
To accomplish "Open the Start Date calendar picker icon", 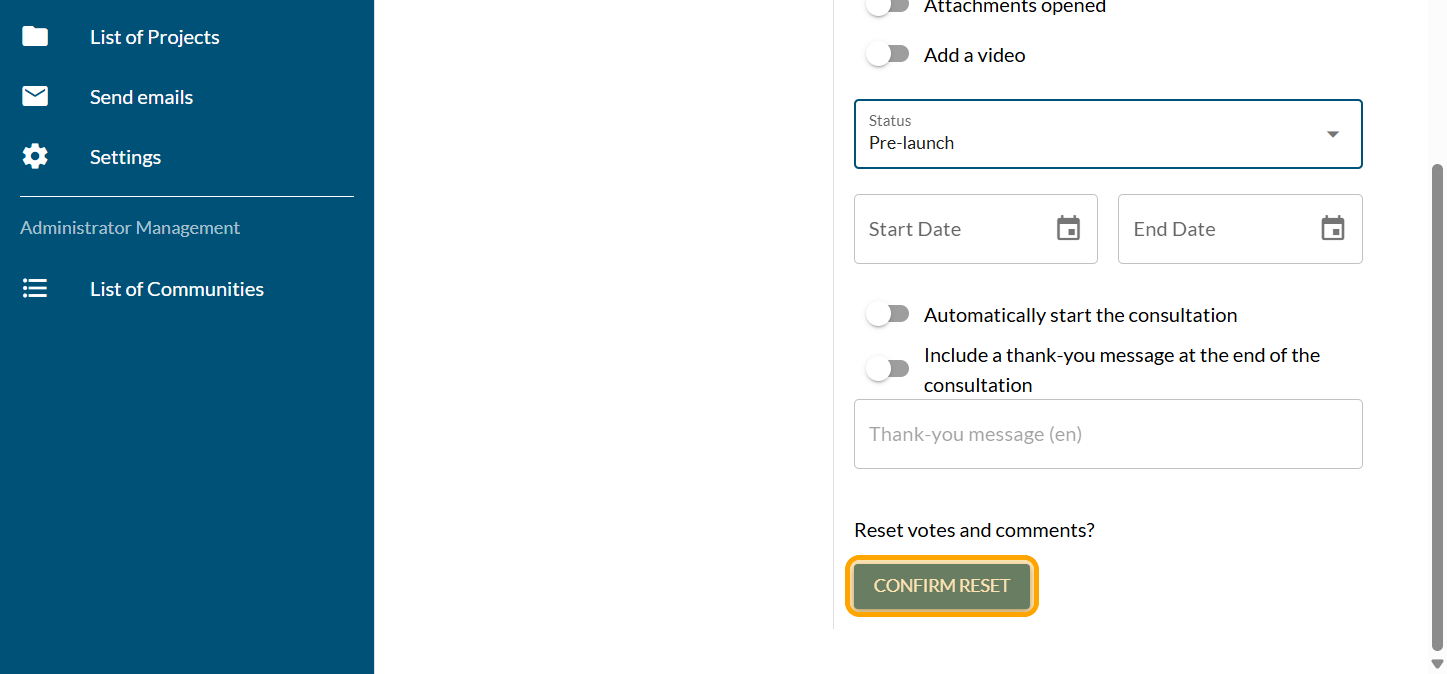I will click(1068, 229).
